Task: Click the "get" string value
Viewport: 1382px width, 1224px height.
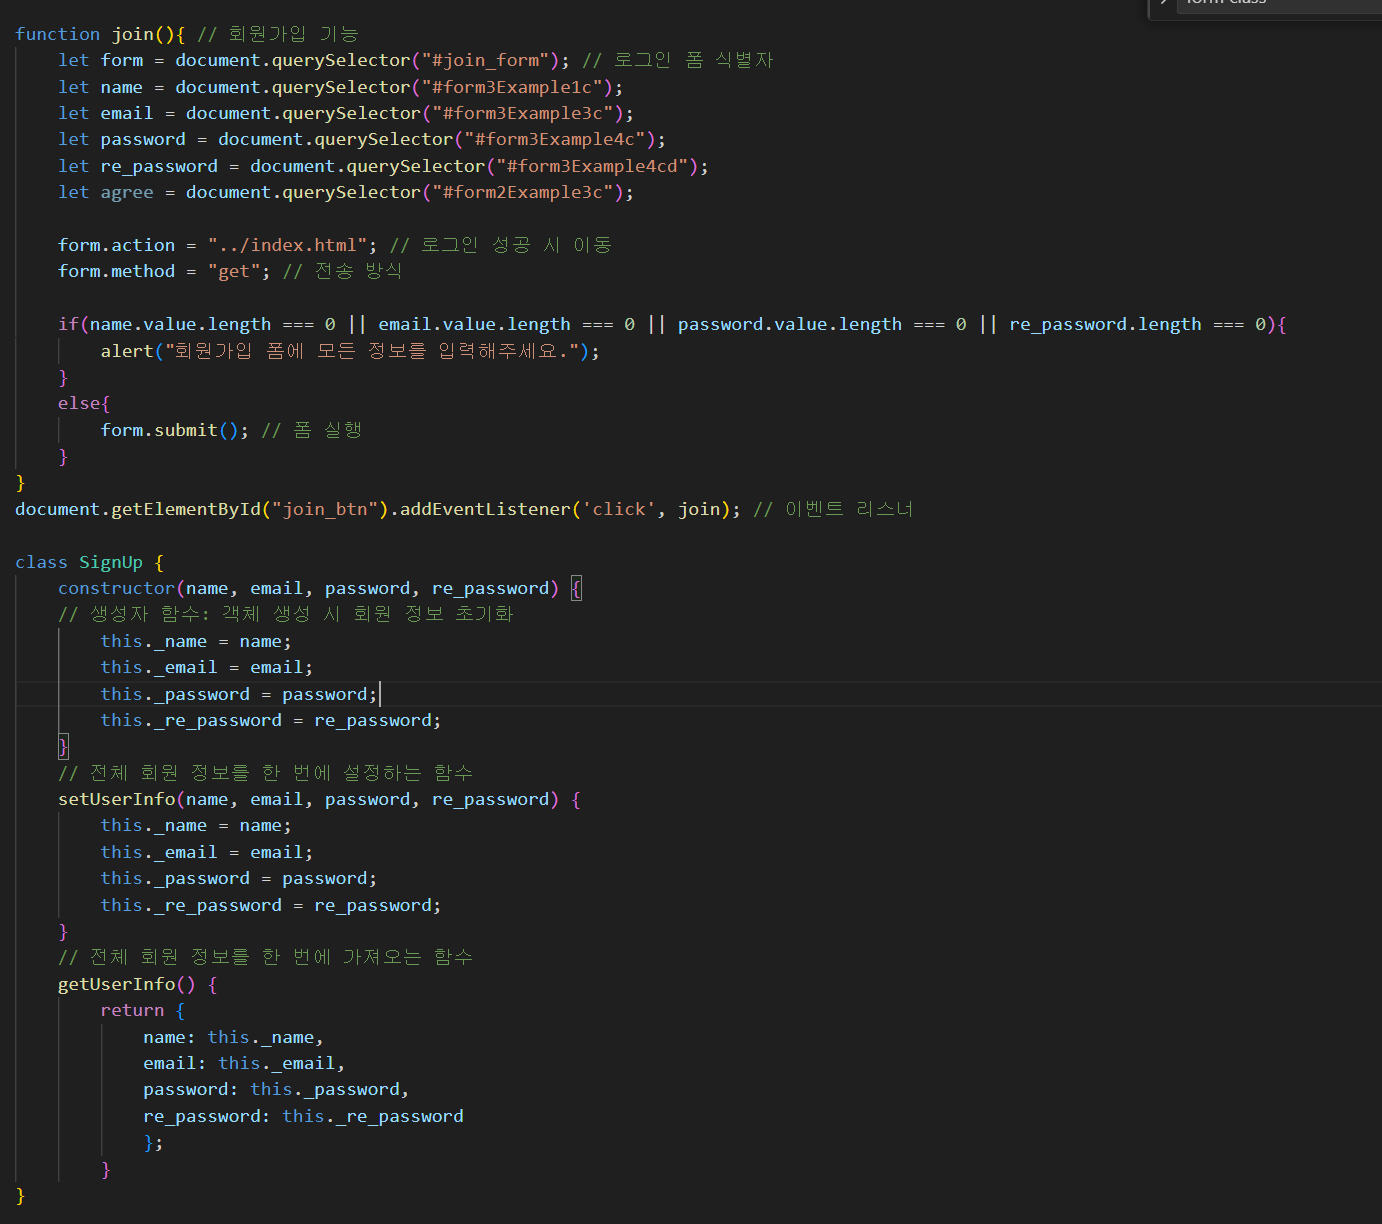Action: pyautogui.click(x=234, y=271)
